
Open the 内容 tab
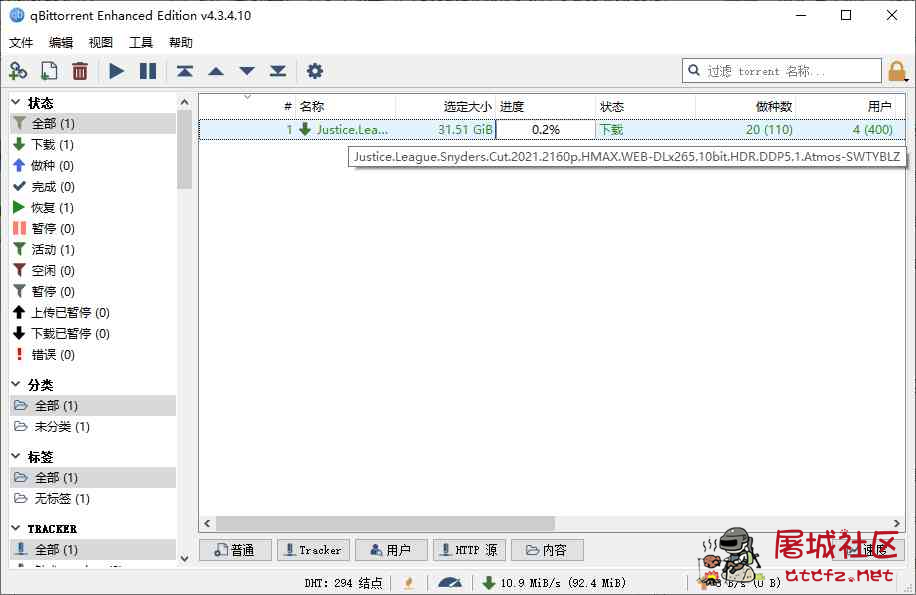(x=547, y=550)
